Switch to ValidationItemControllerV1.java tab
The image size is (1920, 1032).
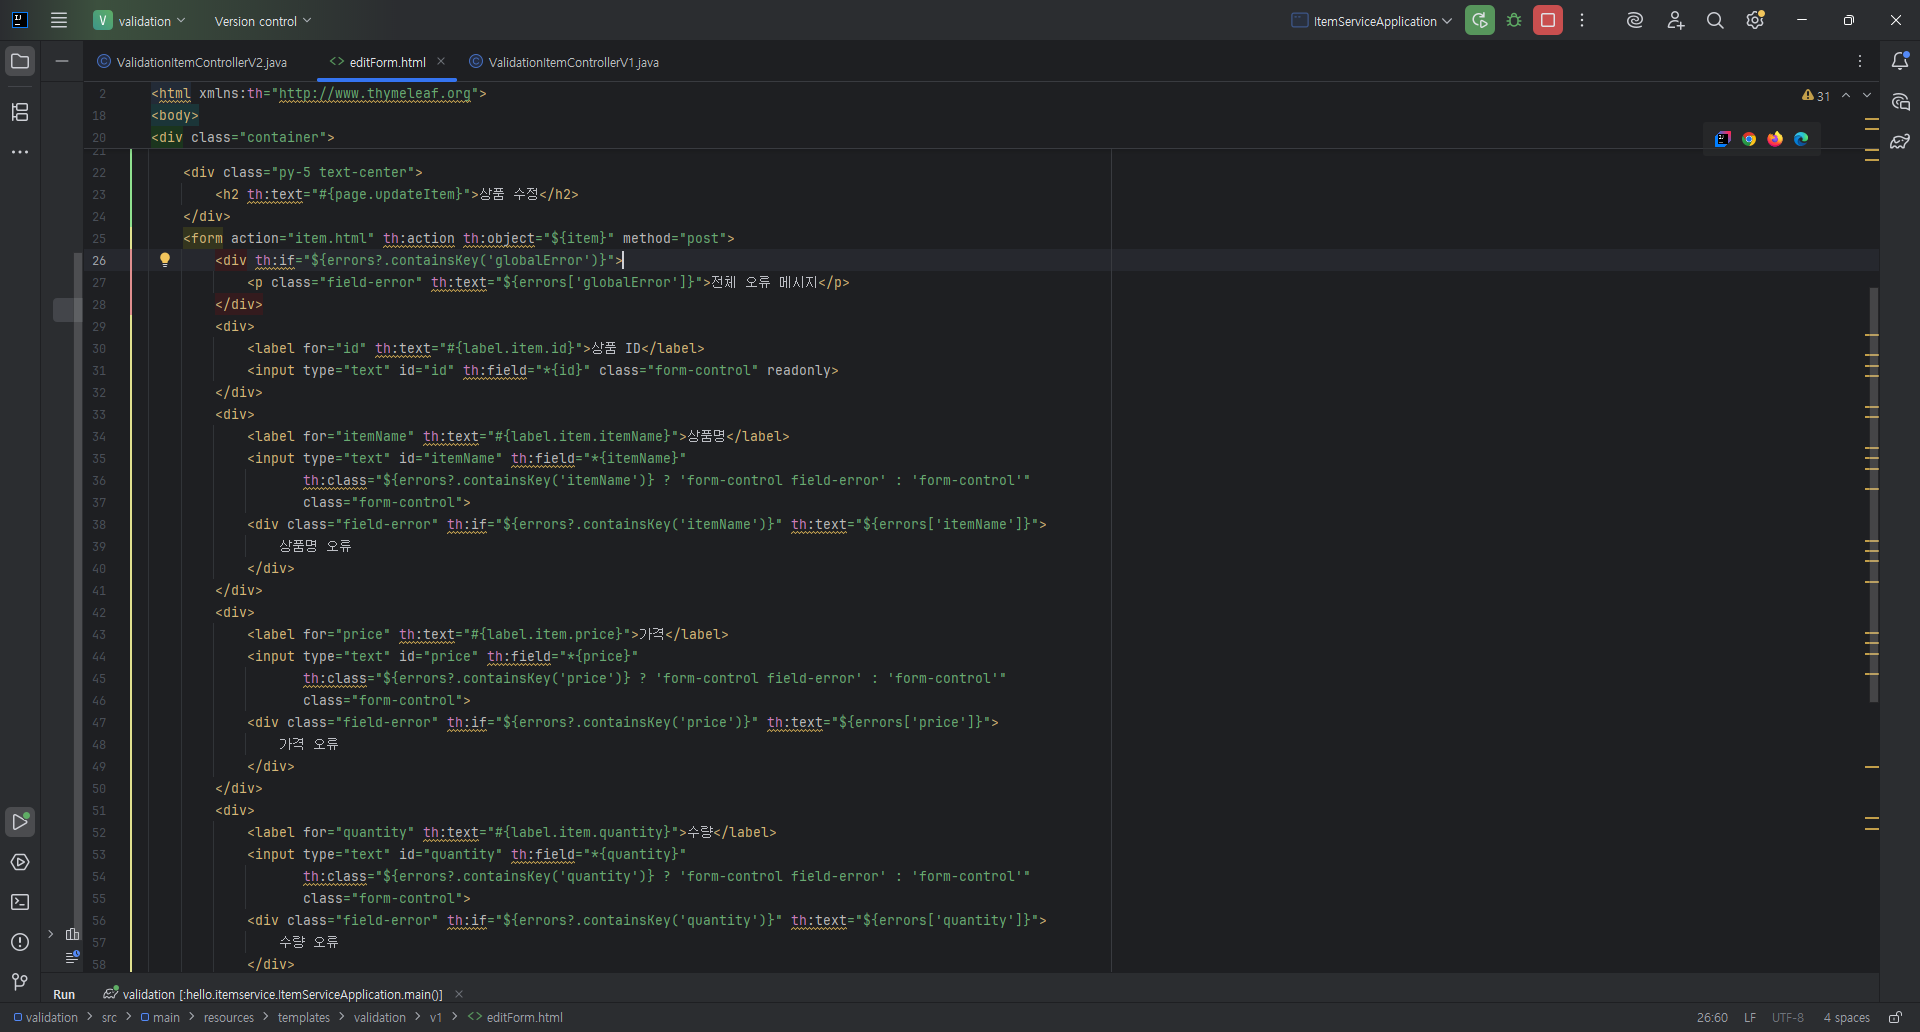564,62
